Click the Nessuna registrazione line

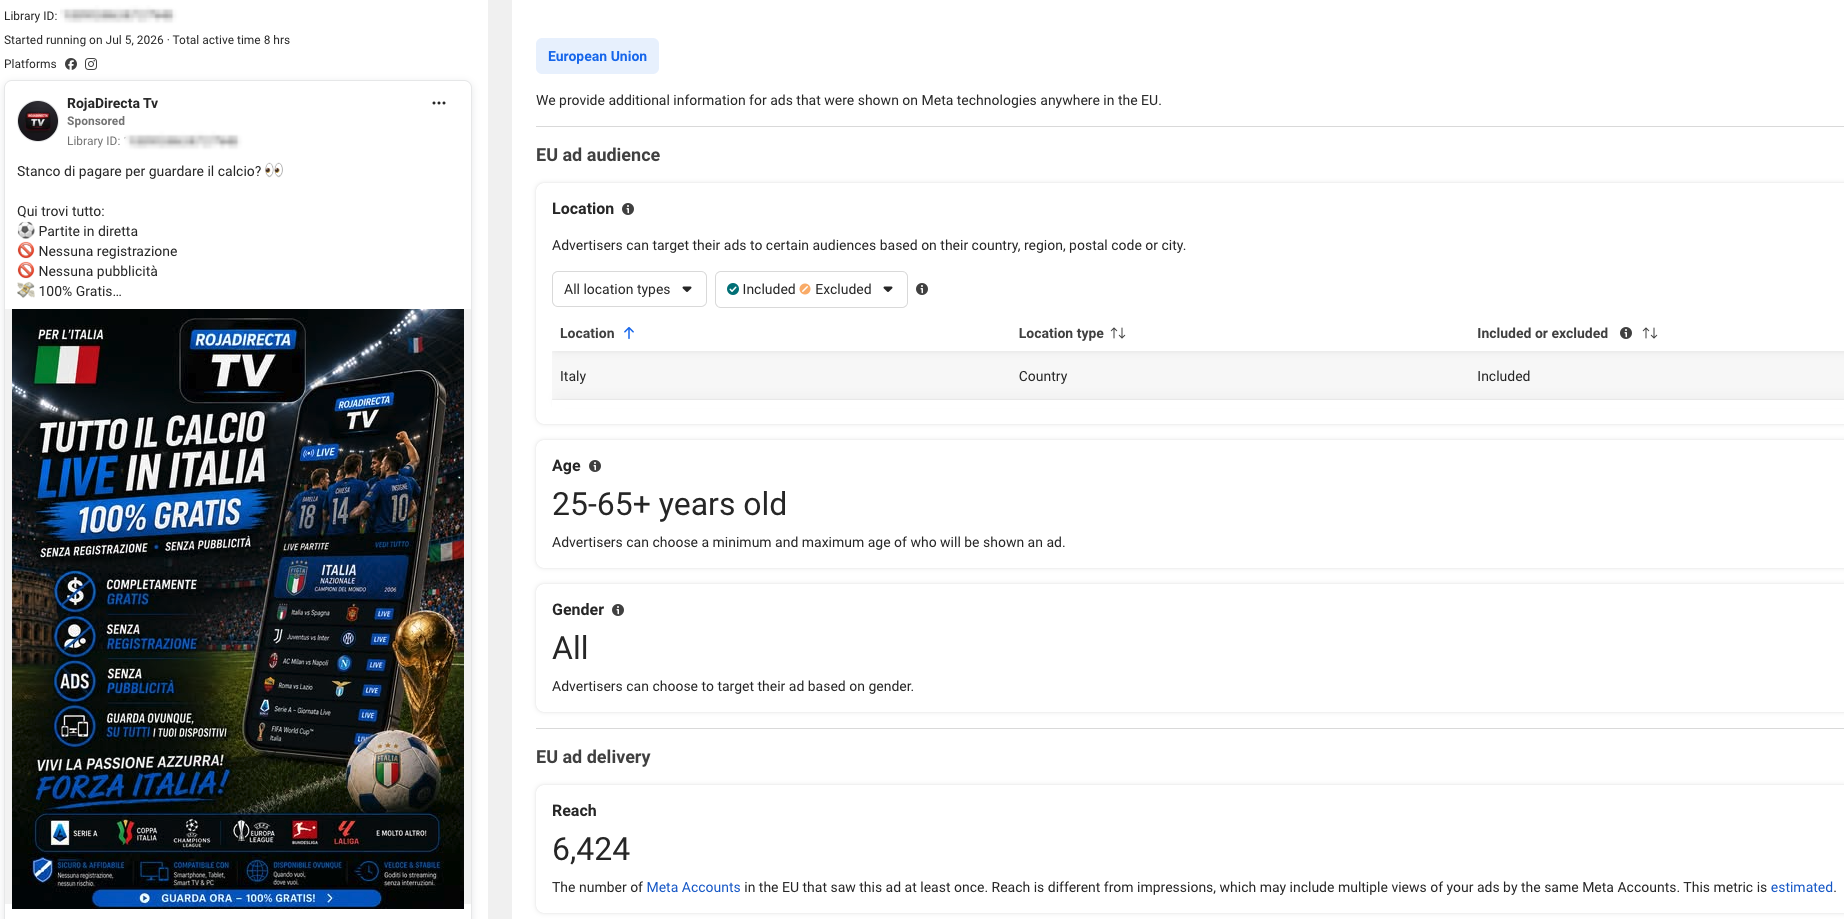(97, 251)
